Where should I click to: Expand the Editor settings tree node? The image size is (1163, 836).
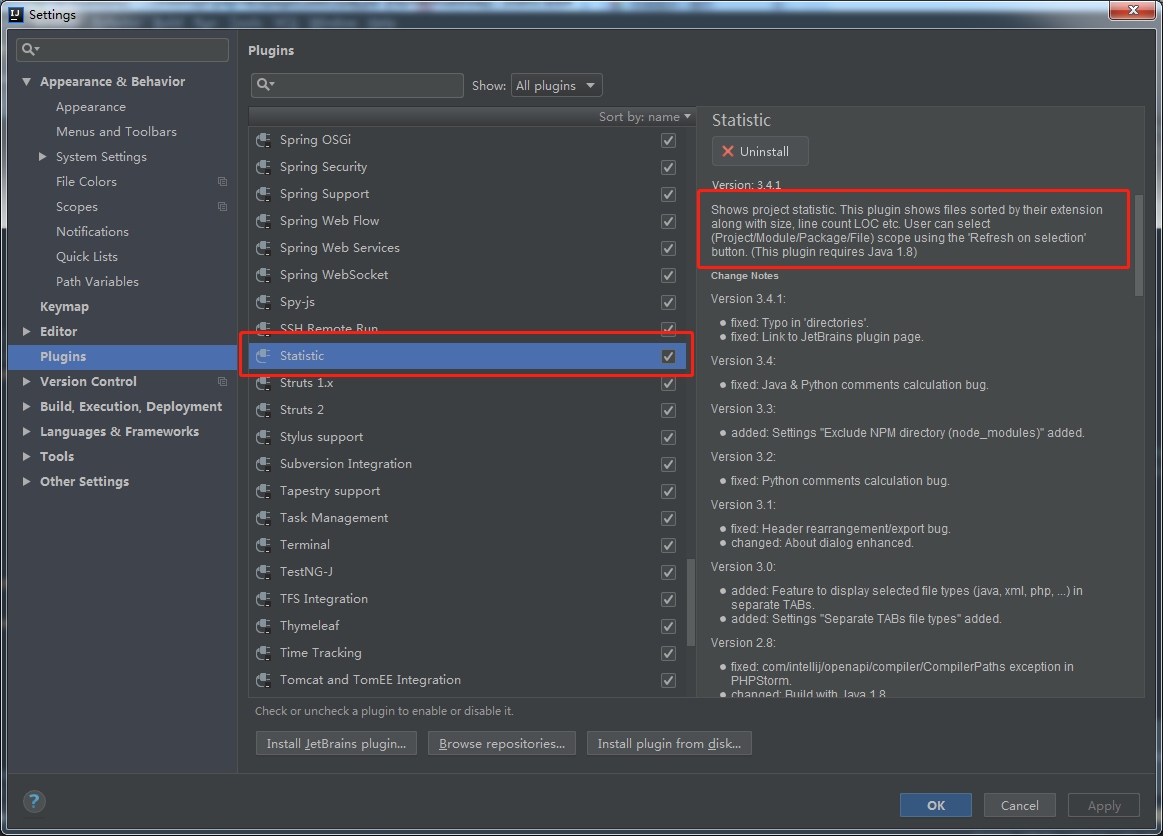(x=27, y=332)
